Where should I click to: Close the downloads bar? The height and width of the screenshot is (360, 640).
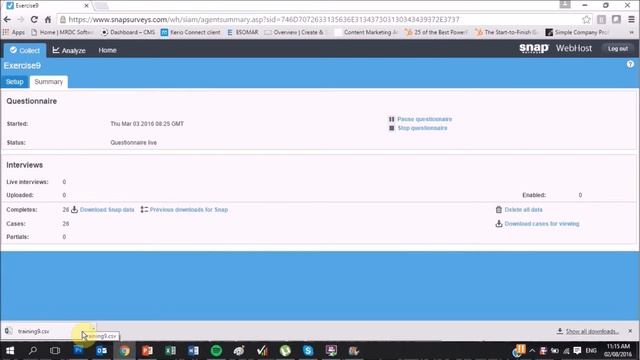(630, 331)
